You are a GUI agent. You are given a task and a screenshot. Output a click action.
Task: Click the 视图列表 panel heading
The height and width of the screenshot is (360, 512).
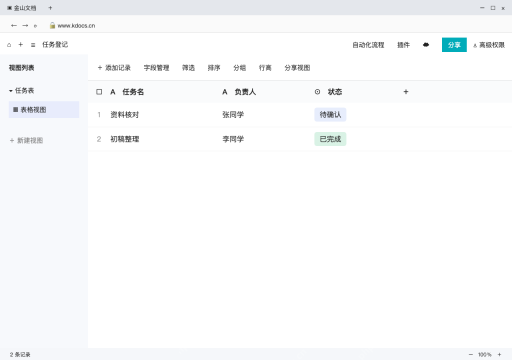point(21,68)
